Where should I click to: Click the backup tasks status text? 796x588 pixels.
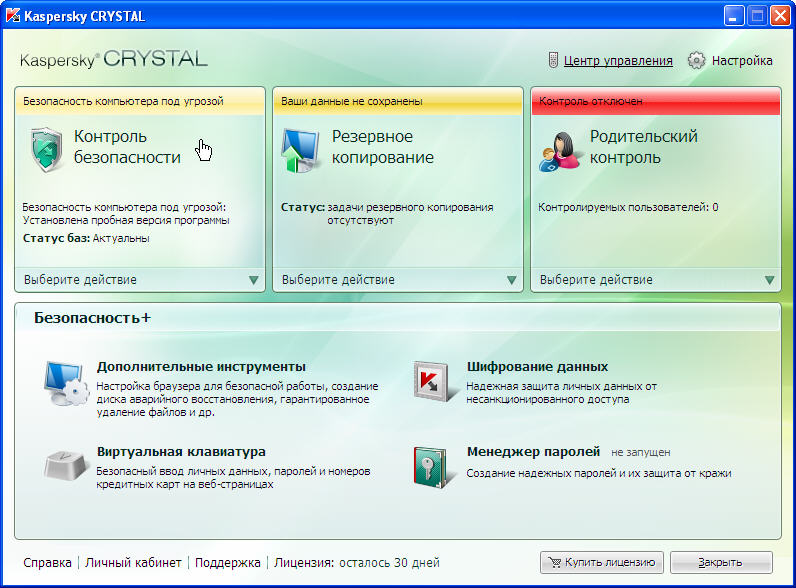[x=387, y=214]
